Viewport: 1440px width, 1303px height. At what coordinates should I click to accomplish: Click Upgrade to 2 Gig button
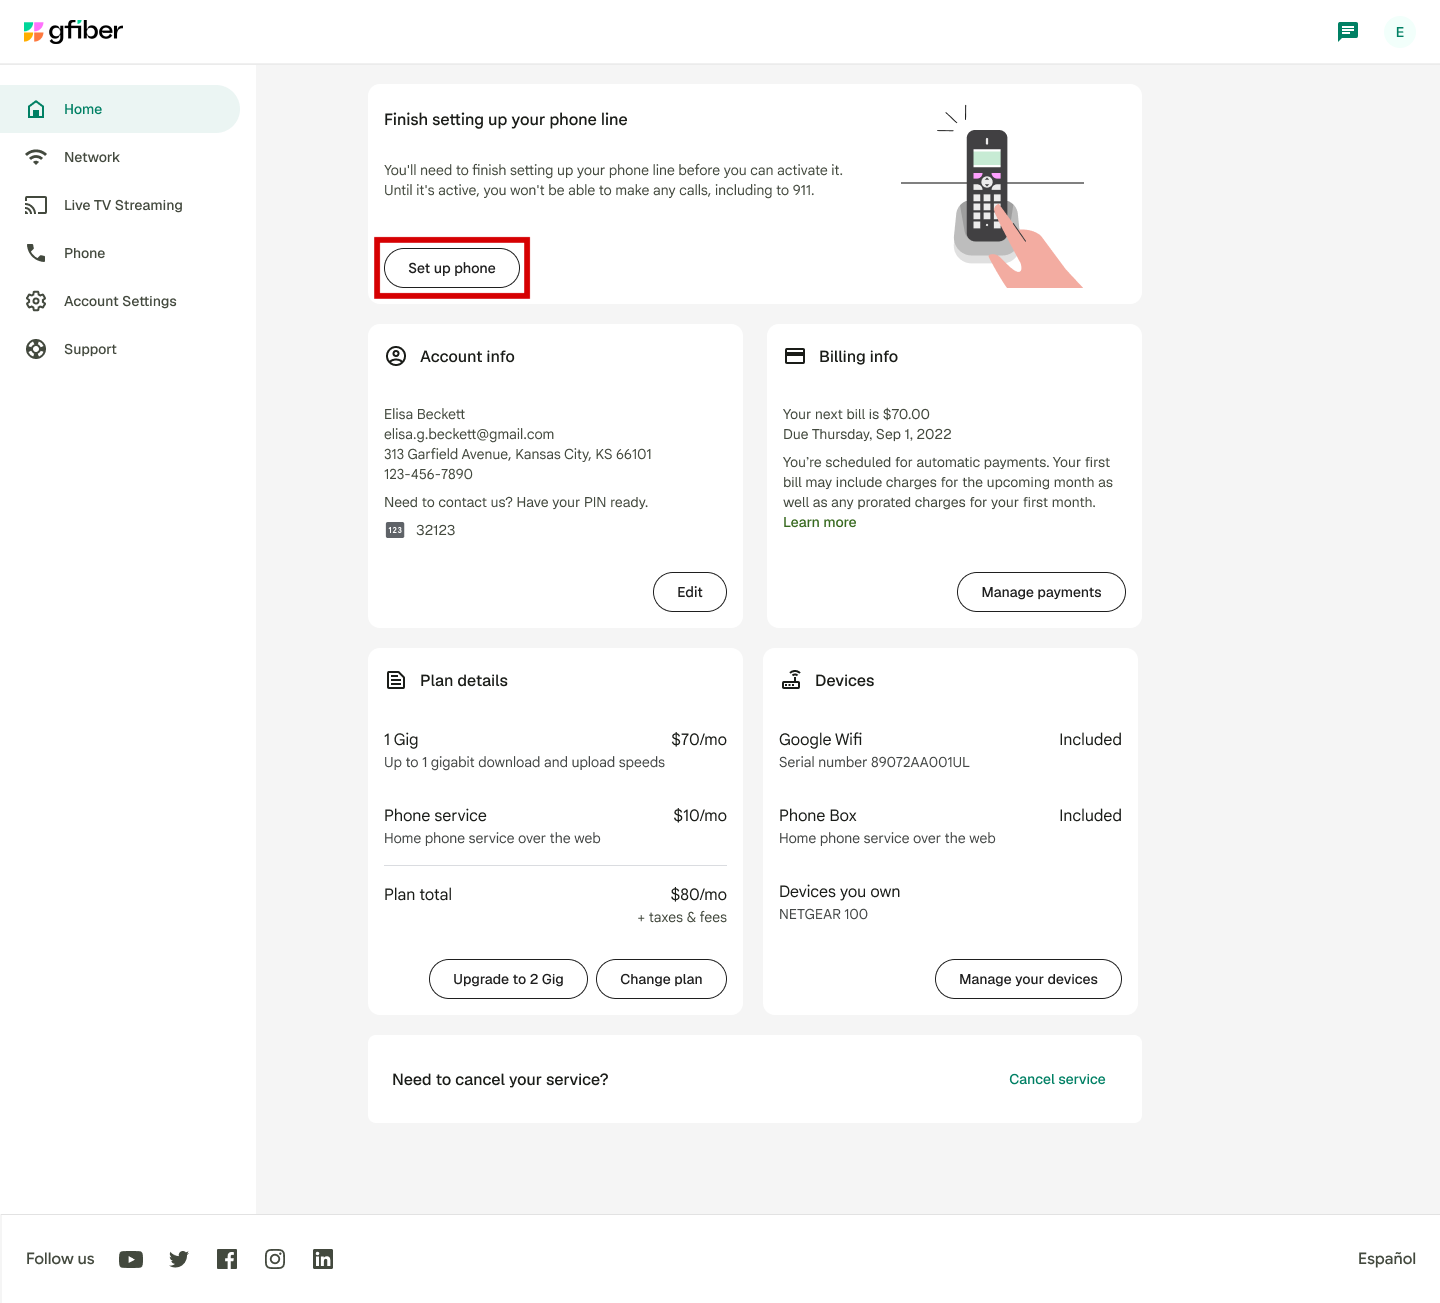508,979
